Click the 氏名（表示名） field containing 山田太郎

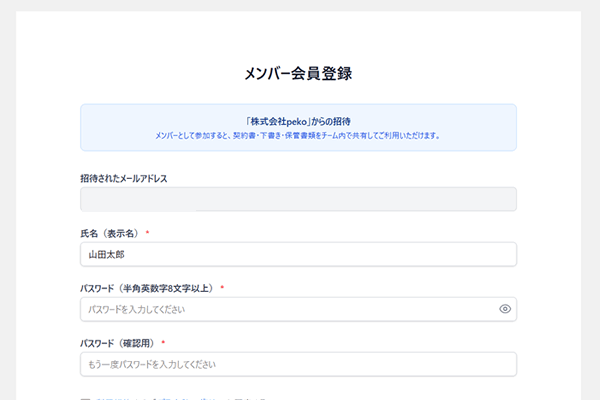[x=298, y=254]
